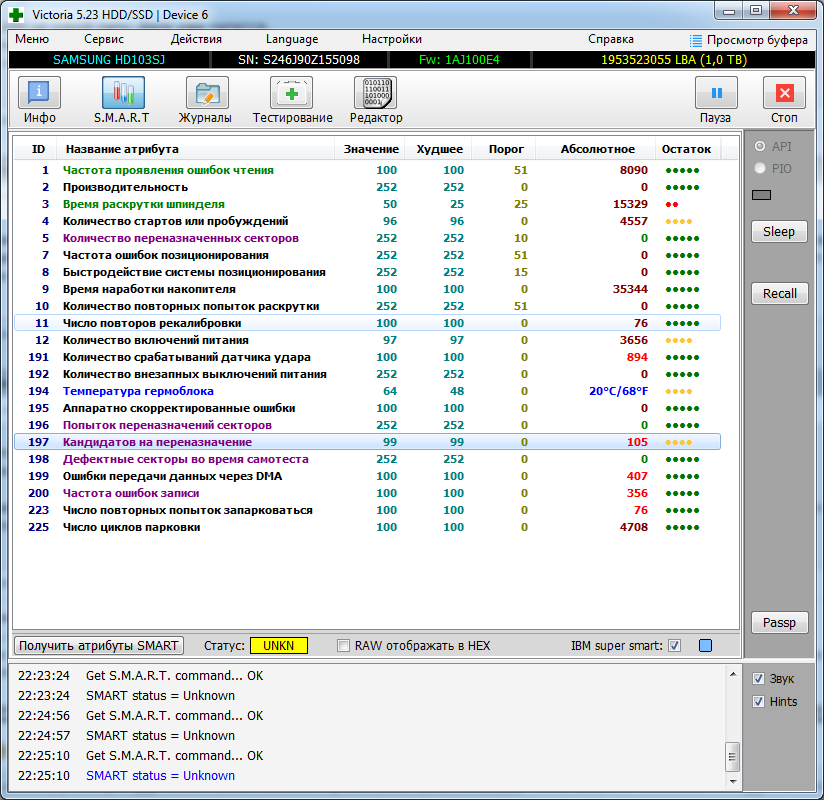Enable RAW отображать в HEX checkbox
The height and width of the screenshot is (800, 824).
[344, 646]
